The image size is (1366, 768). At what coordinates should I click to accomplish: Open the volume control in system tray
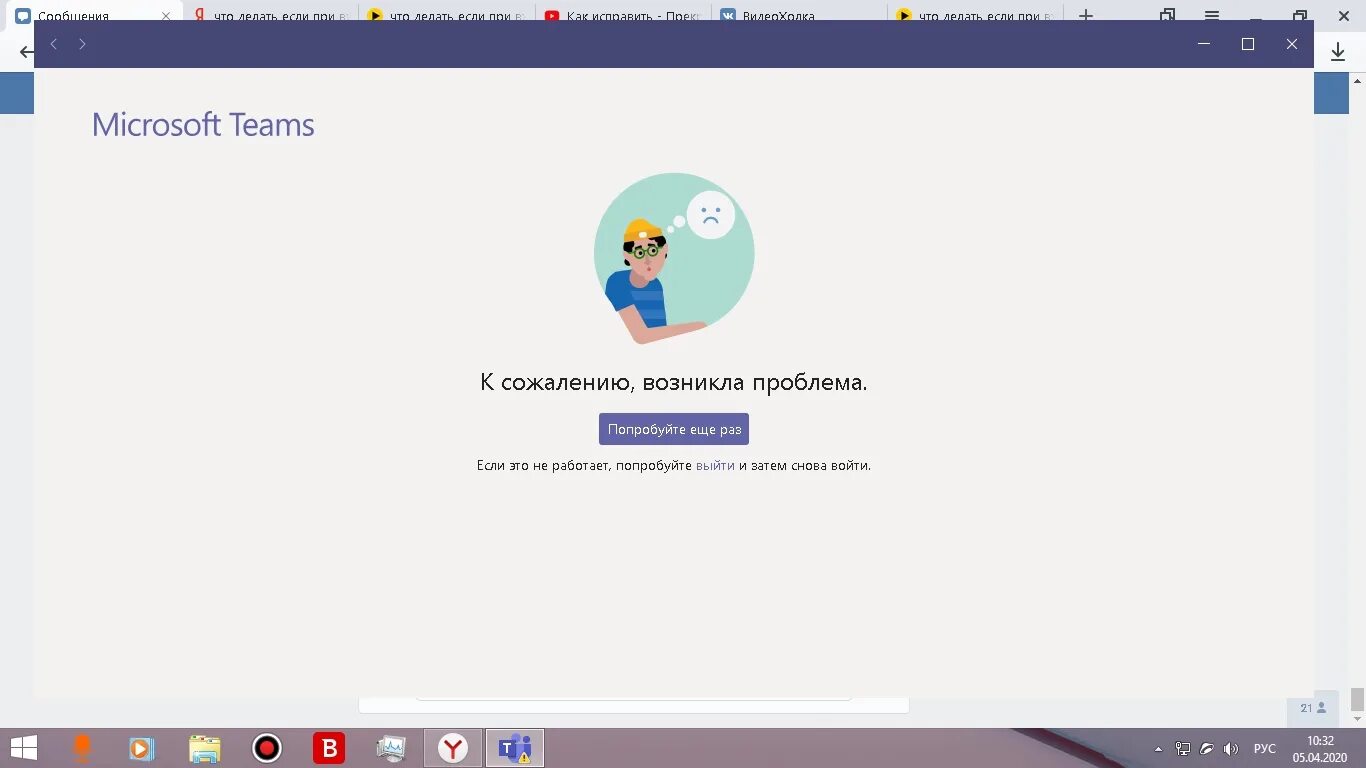coord(1230,748)
